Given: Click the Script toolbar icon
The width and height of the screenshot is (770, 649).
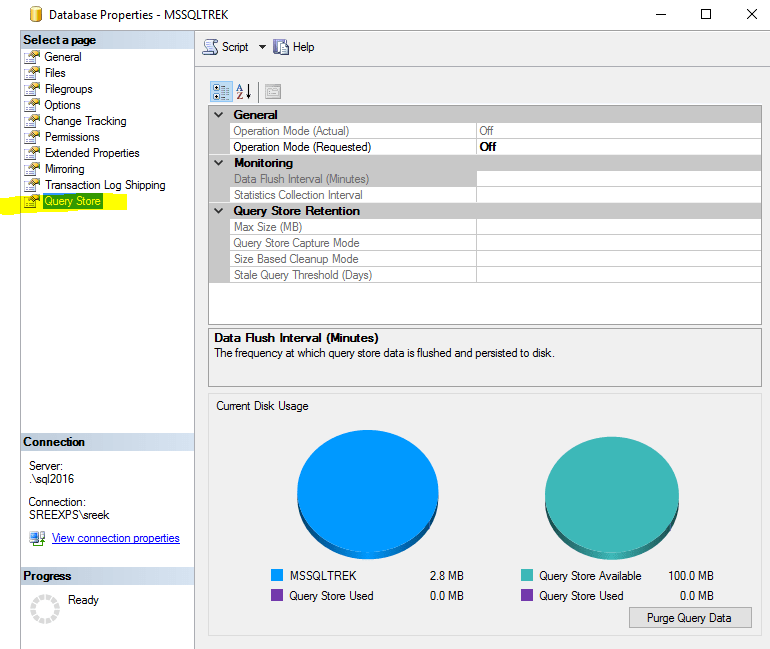Looking at the screenshot, I should point(211,47).
